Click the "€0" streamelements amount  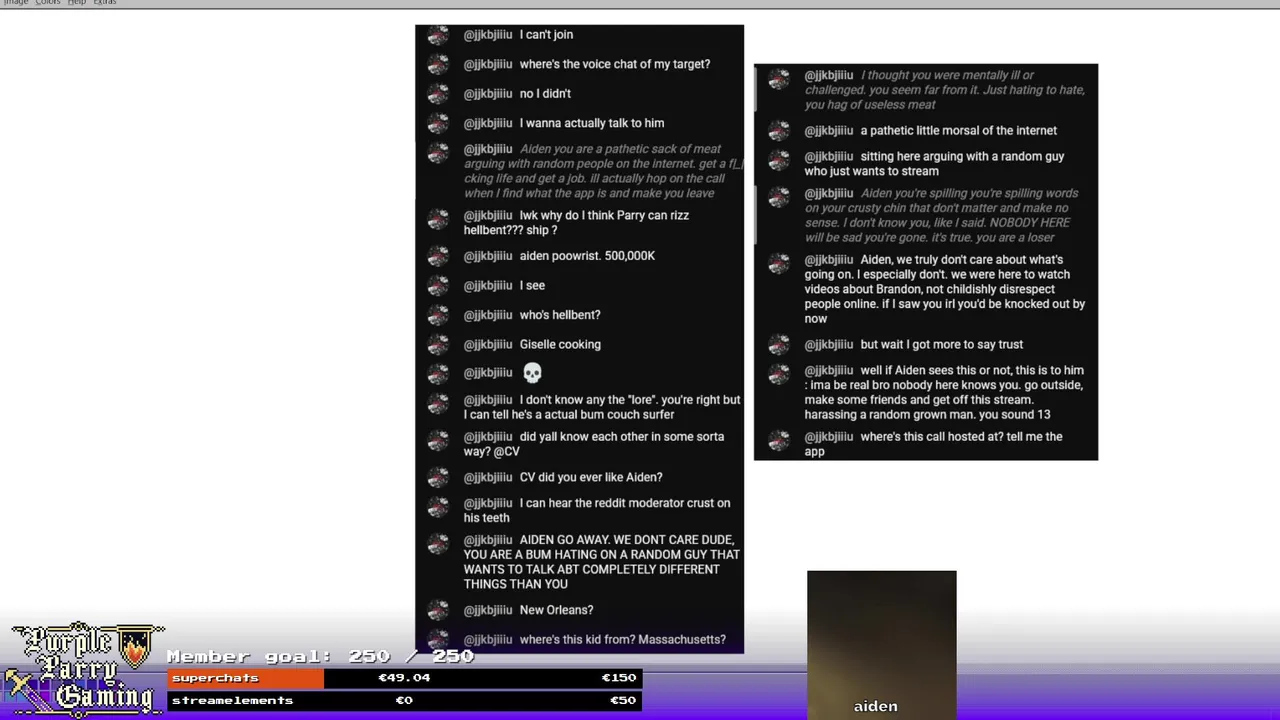[404, 701]
